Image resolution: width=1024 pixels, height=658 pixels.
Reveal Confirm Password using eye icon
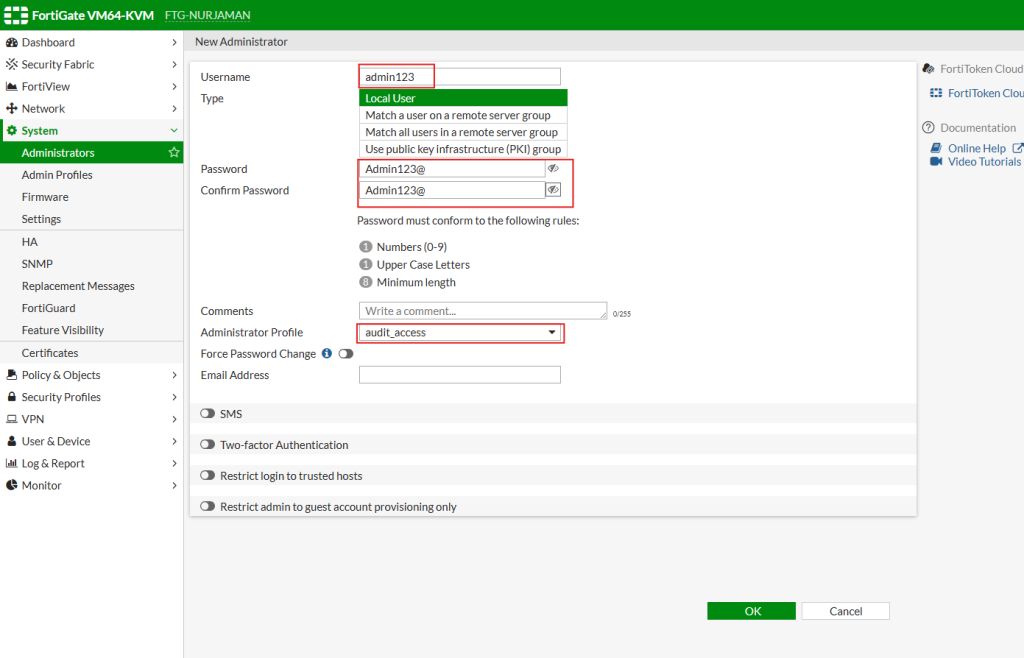point(553,189)
